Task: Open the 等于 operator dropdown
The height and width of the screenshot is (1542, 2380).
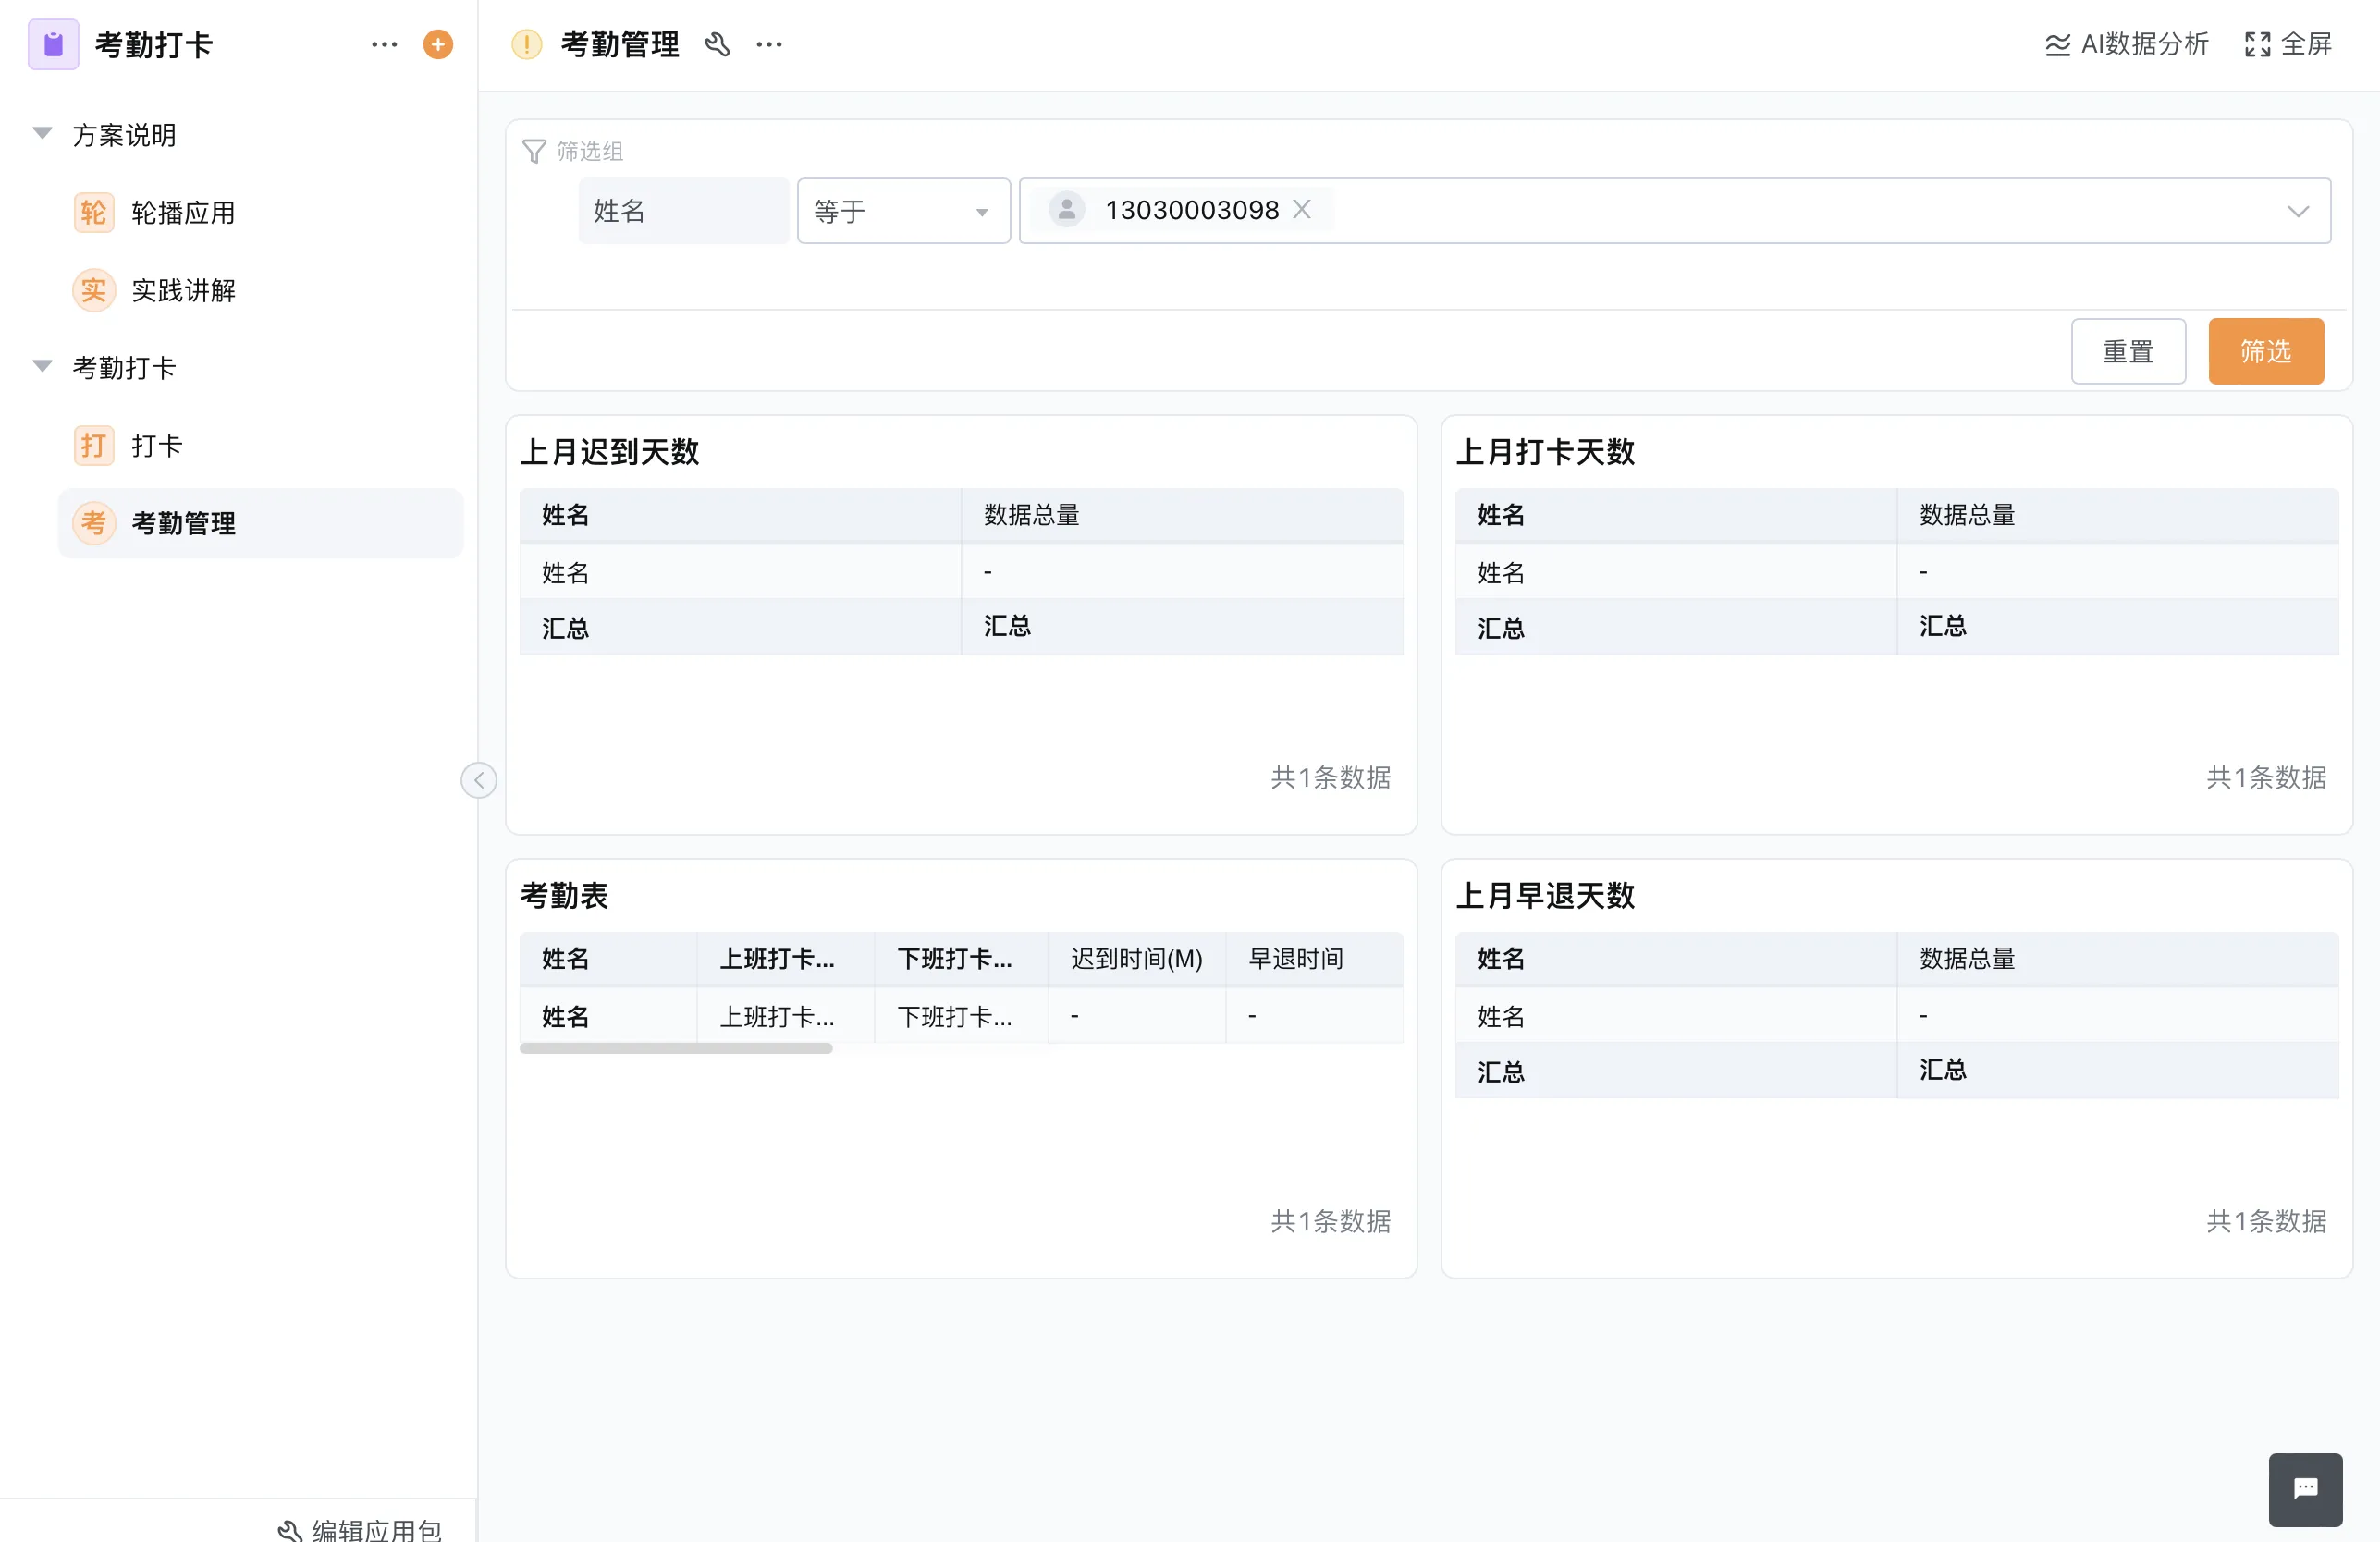Action: [x=902, y=211]
